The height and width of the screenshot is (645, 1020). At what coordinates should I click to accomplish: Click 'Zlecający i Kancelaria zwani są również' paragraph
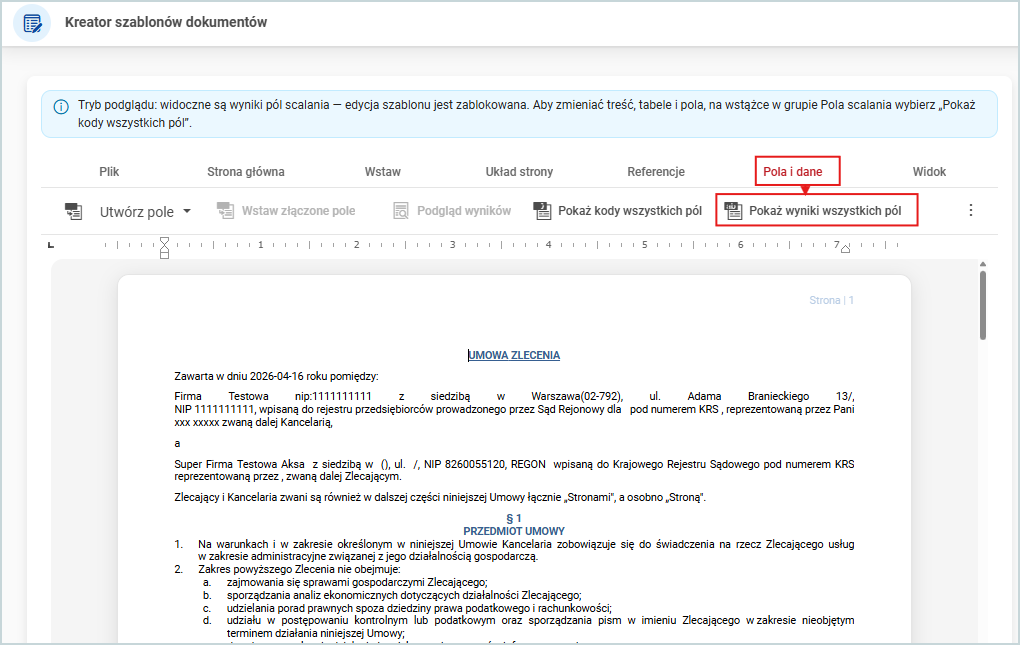440,497
